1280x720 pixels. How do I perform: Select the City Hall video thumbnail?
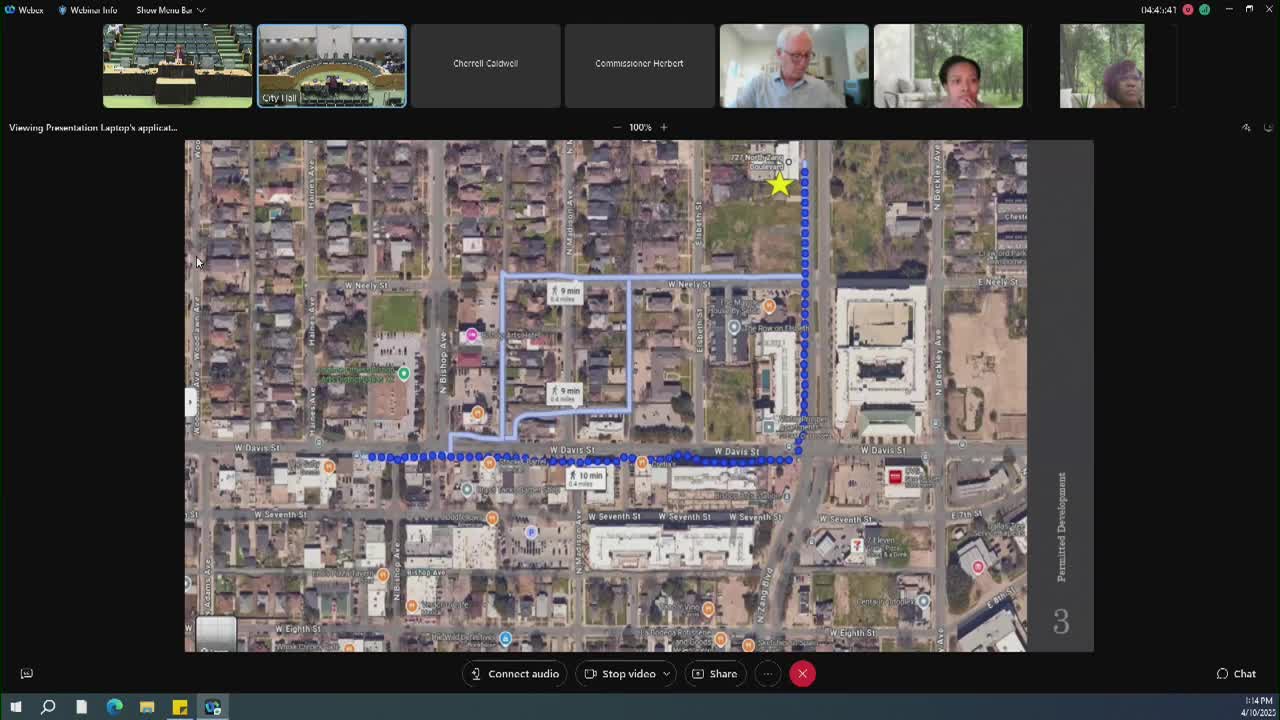point(332,65)
